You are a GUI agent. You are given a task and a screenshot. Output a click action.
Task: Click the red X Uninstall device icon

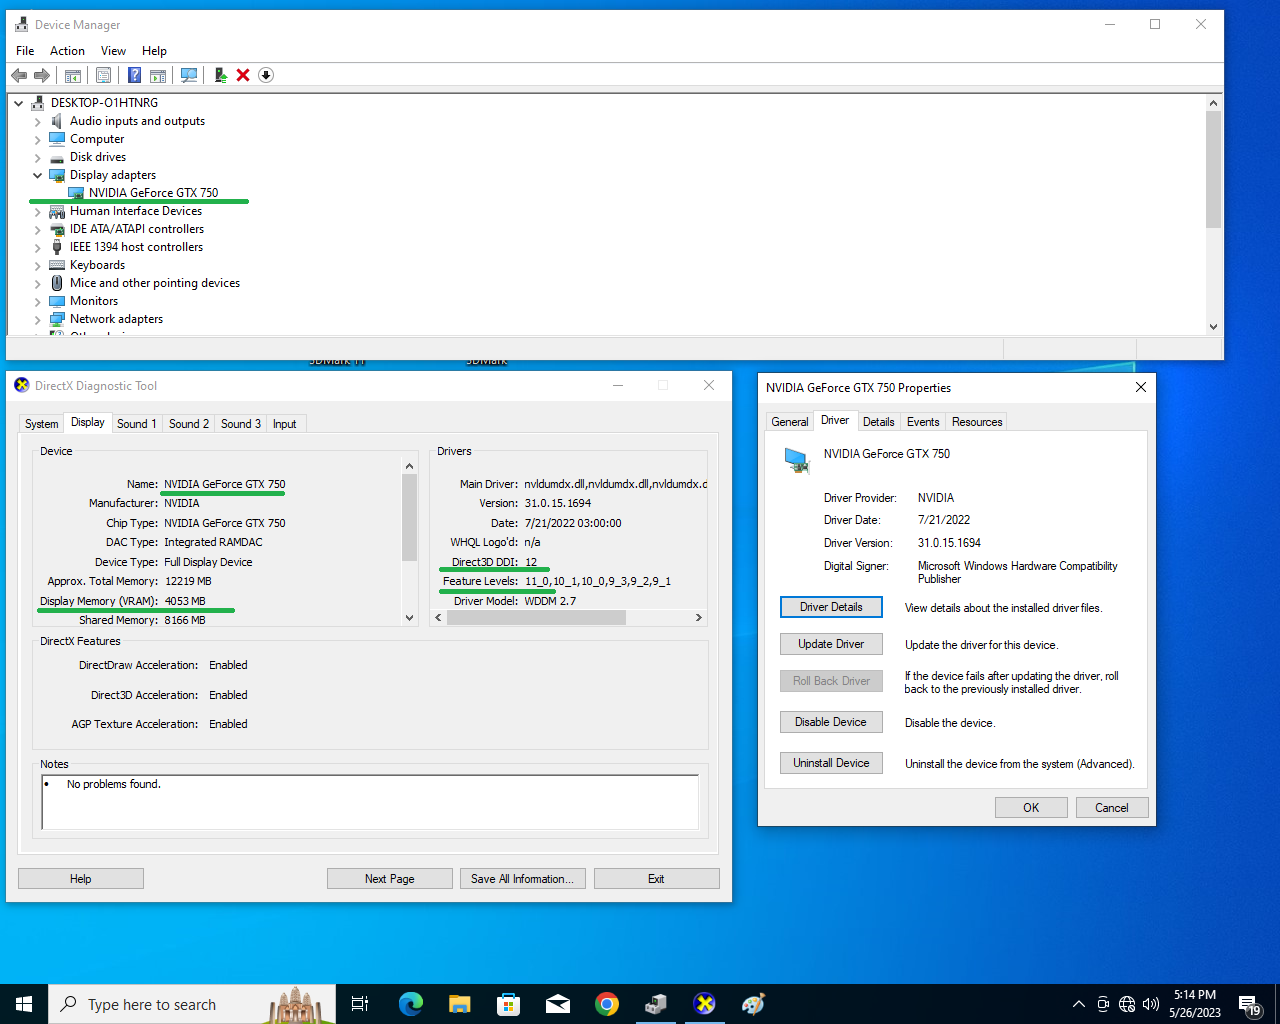pyautogui.click(x=243, y=75)
